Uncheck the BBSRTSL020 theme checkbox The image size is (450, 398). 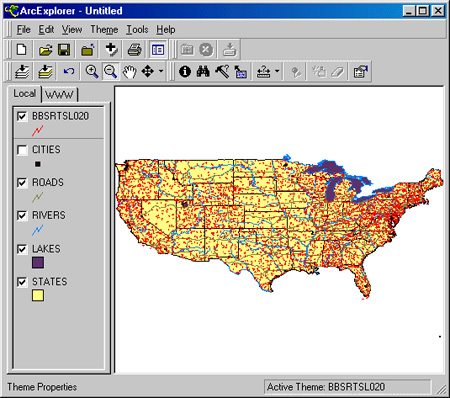[22, 116]
